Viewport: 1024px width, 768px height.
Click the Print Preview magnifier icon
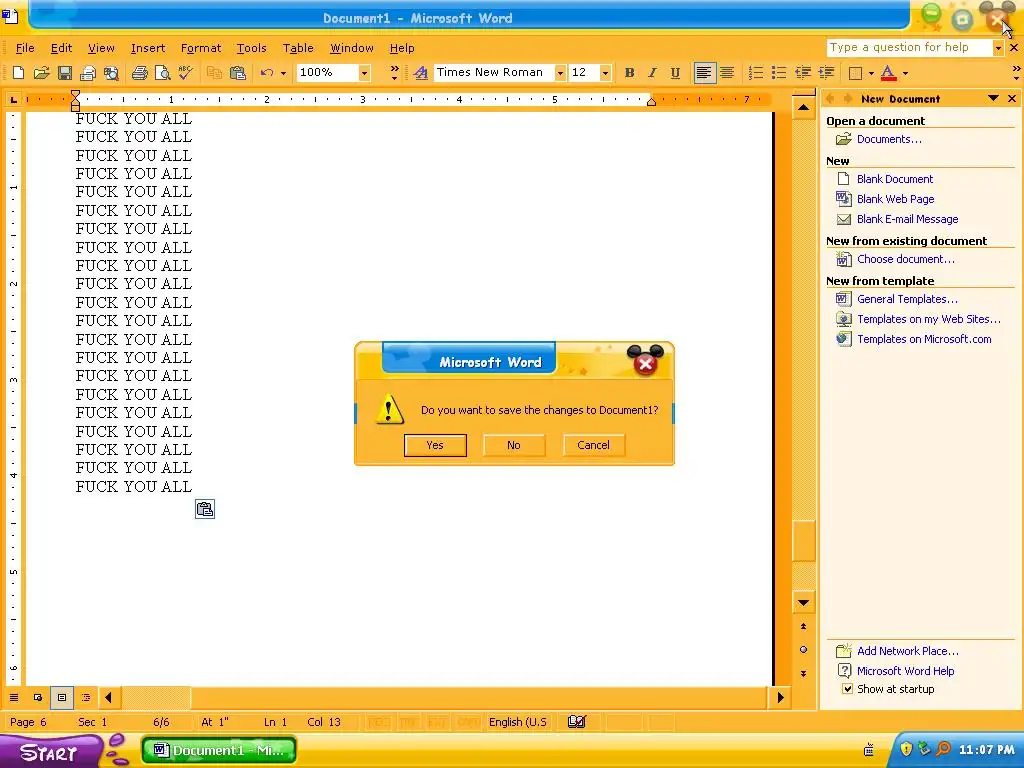pos(163,72)
